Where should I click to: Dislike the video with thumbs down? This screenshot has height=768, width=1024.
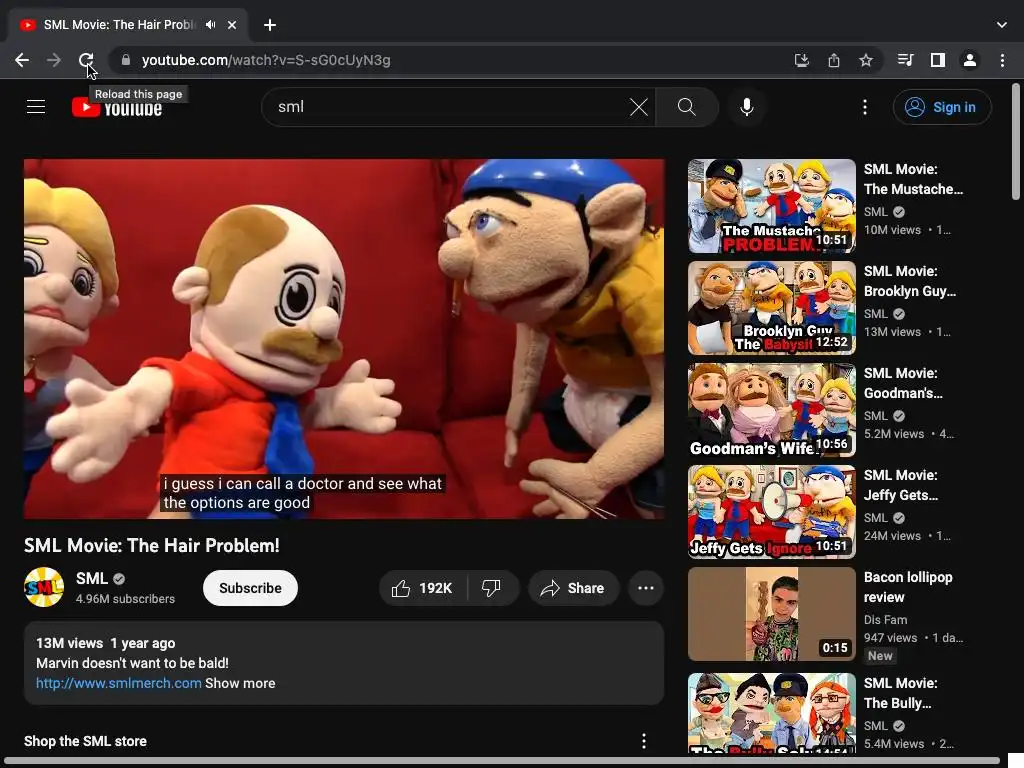point(492,588)
